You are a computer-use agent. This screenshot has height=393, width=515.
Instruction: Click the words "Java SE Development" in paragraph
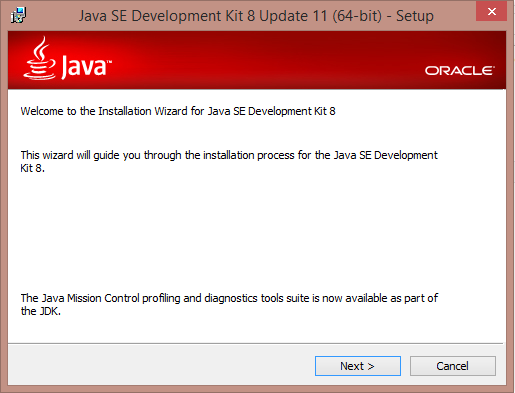pyautogui.click(x=386, y=155)
